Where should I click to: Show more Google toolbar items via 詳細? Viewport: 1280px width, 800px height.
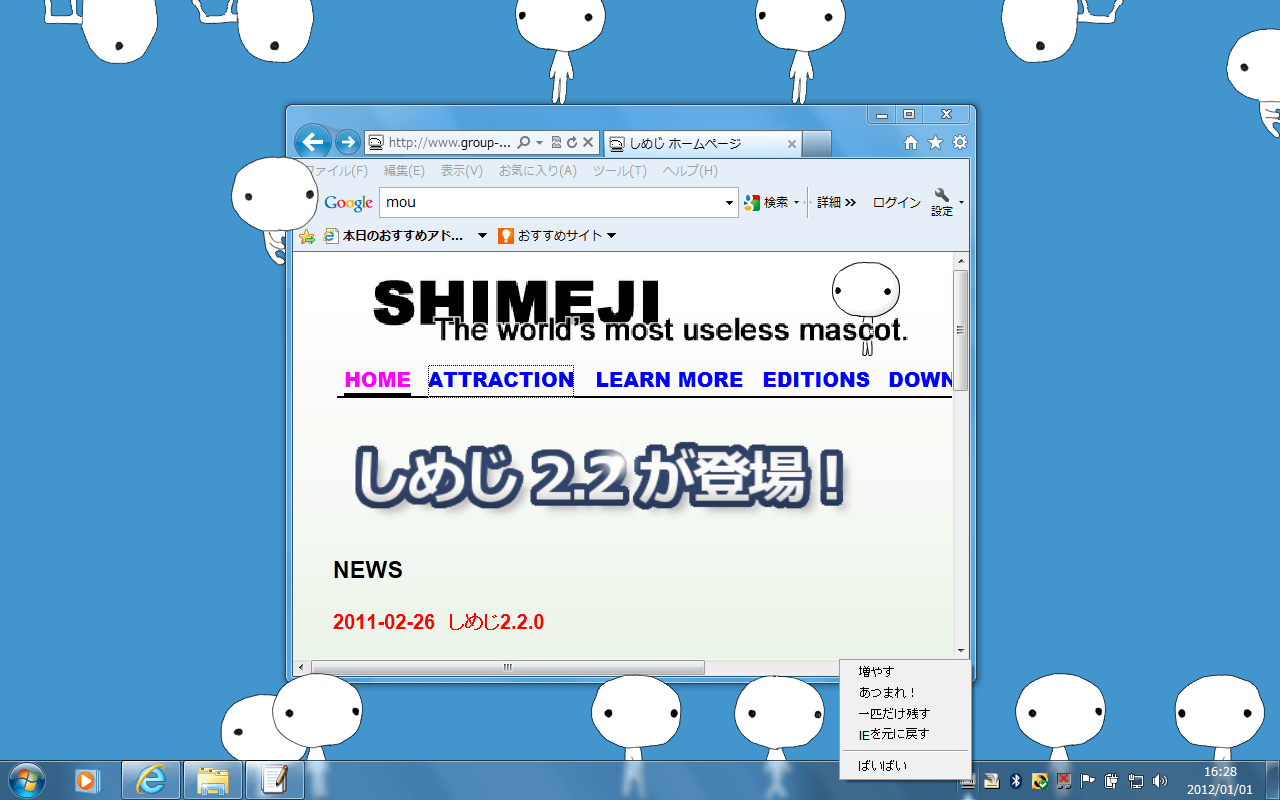pyautogui.click(x=837, y=202)
